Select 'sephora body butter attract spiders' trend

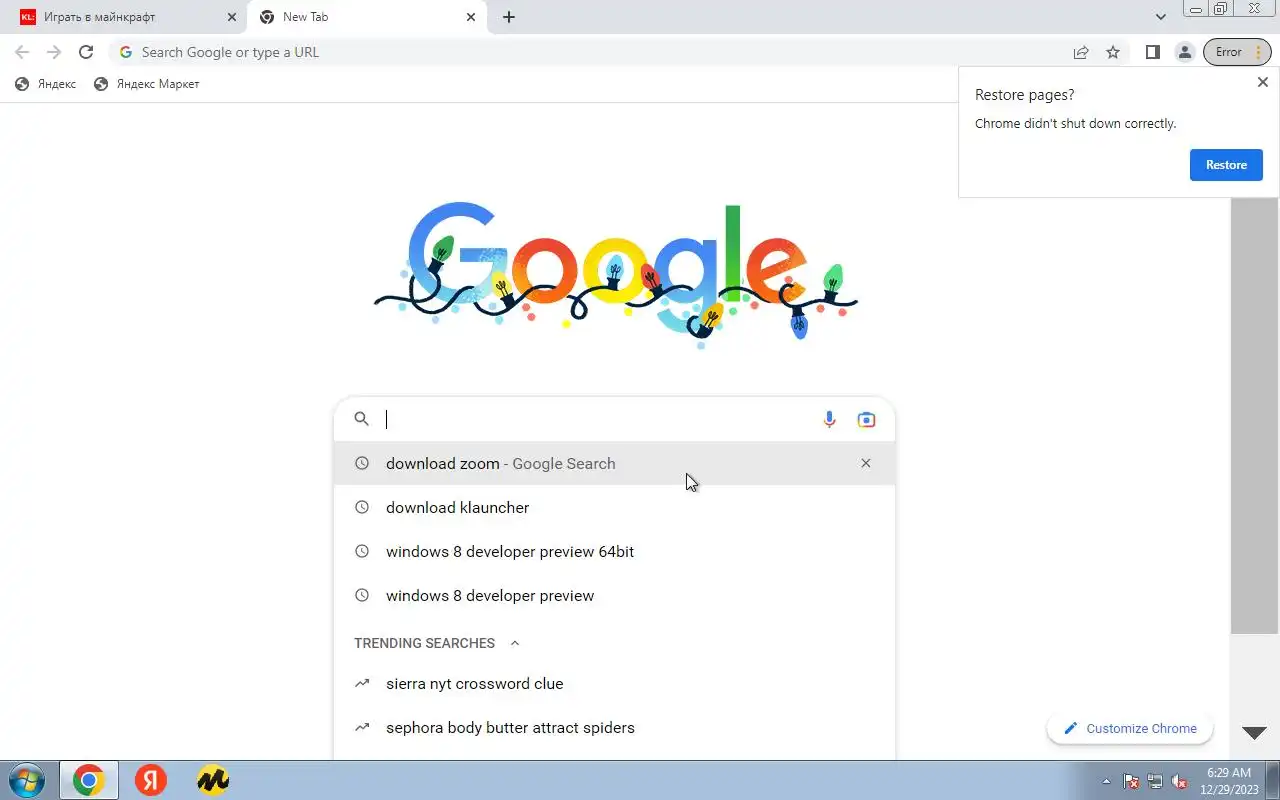click(x=614, y=728)
